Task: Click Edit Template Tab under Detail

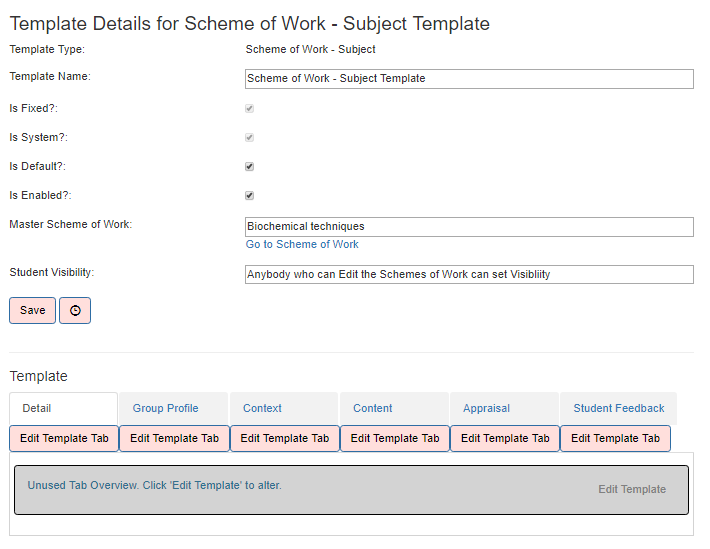Action: coord(64,438)
